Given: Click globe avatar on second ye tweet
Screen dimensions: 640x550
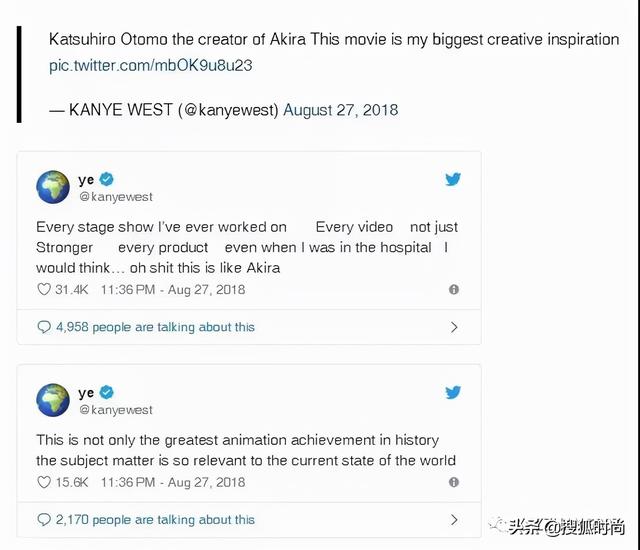Looking at the screenshot, I should [x=53, y=400].
